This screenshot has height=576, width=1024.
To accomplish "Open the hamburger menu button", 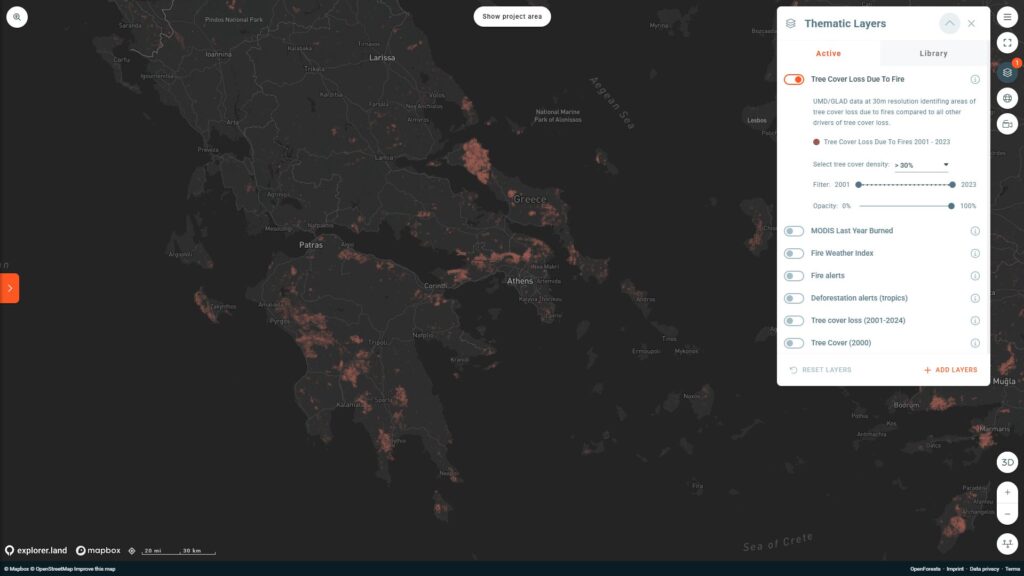I will point(1007,17).
